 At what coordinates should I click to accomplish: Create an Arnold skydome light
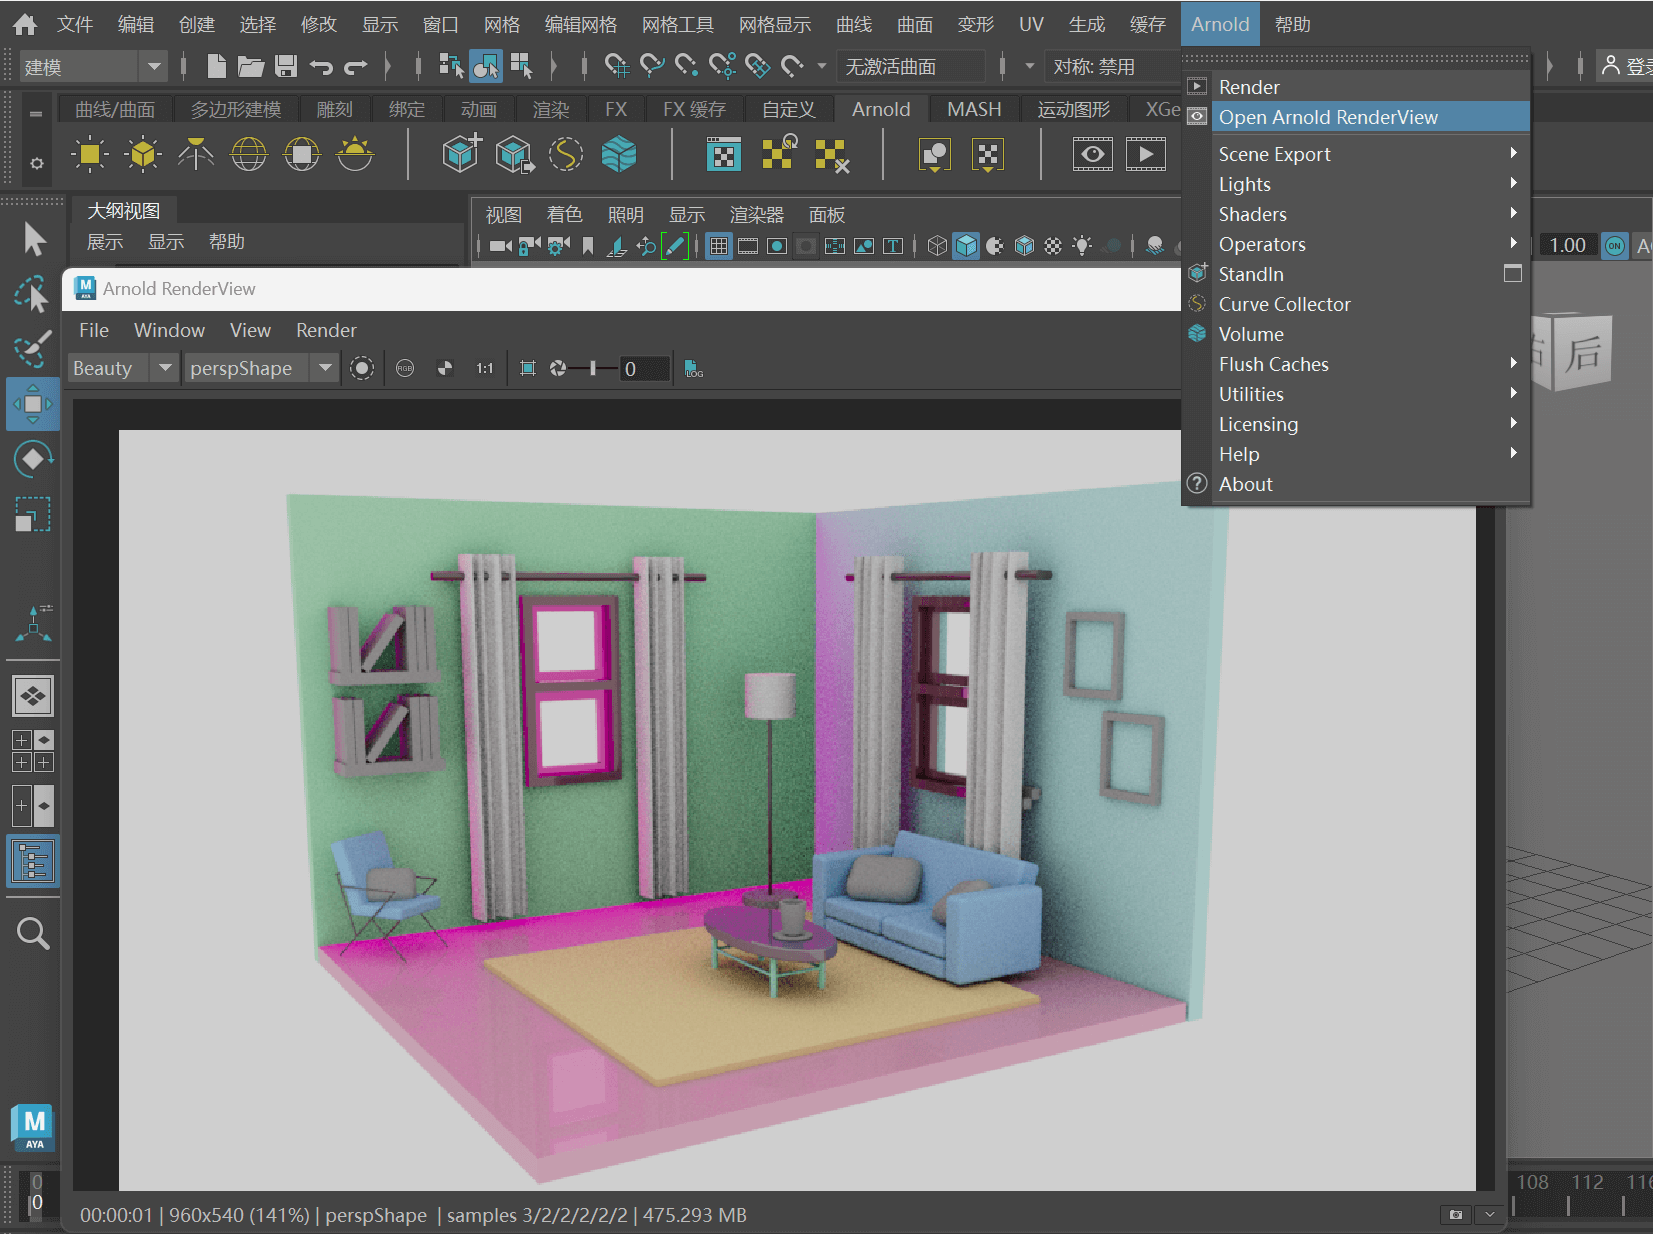249,154
